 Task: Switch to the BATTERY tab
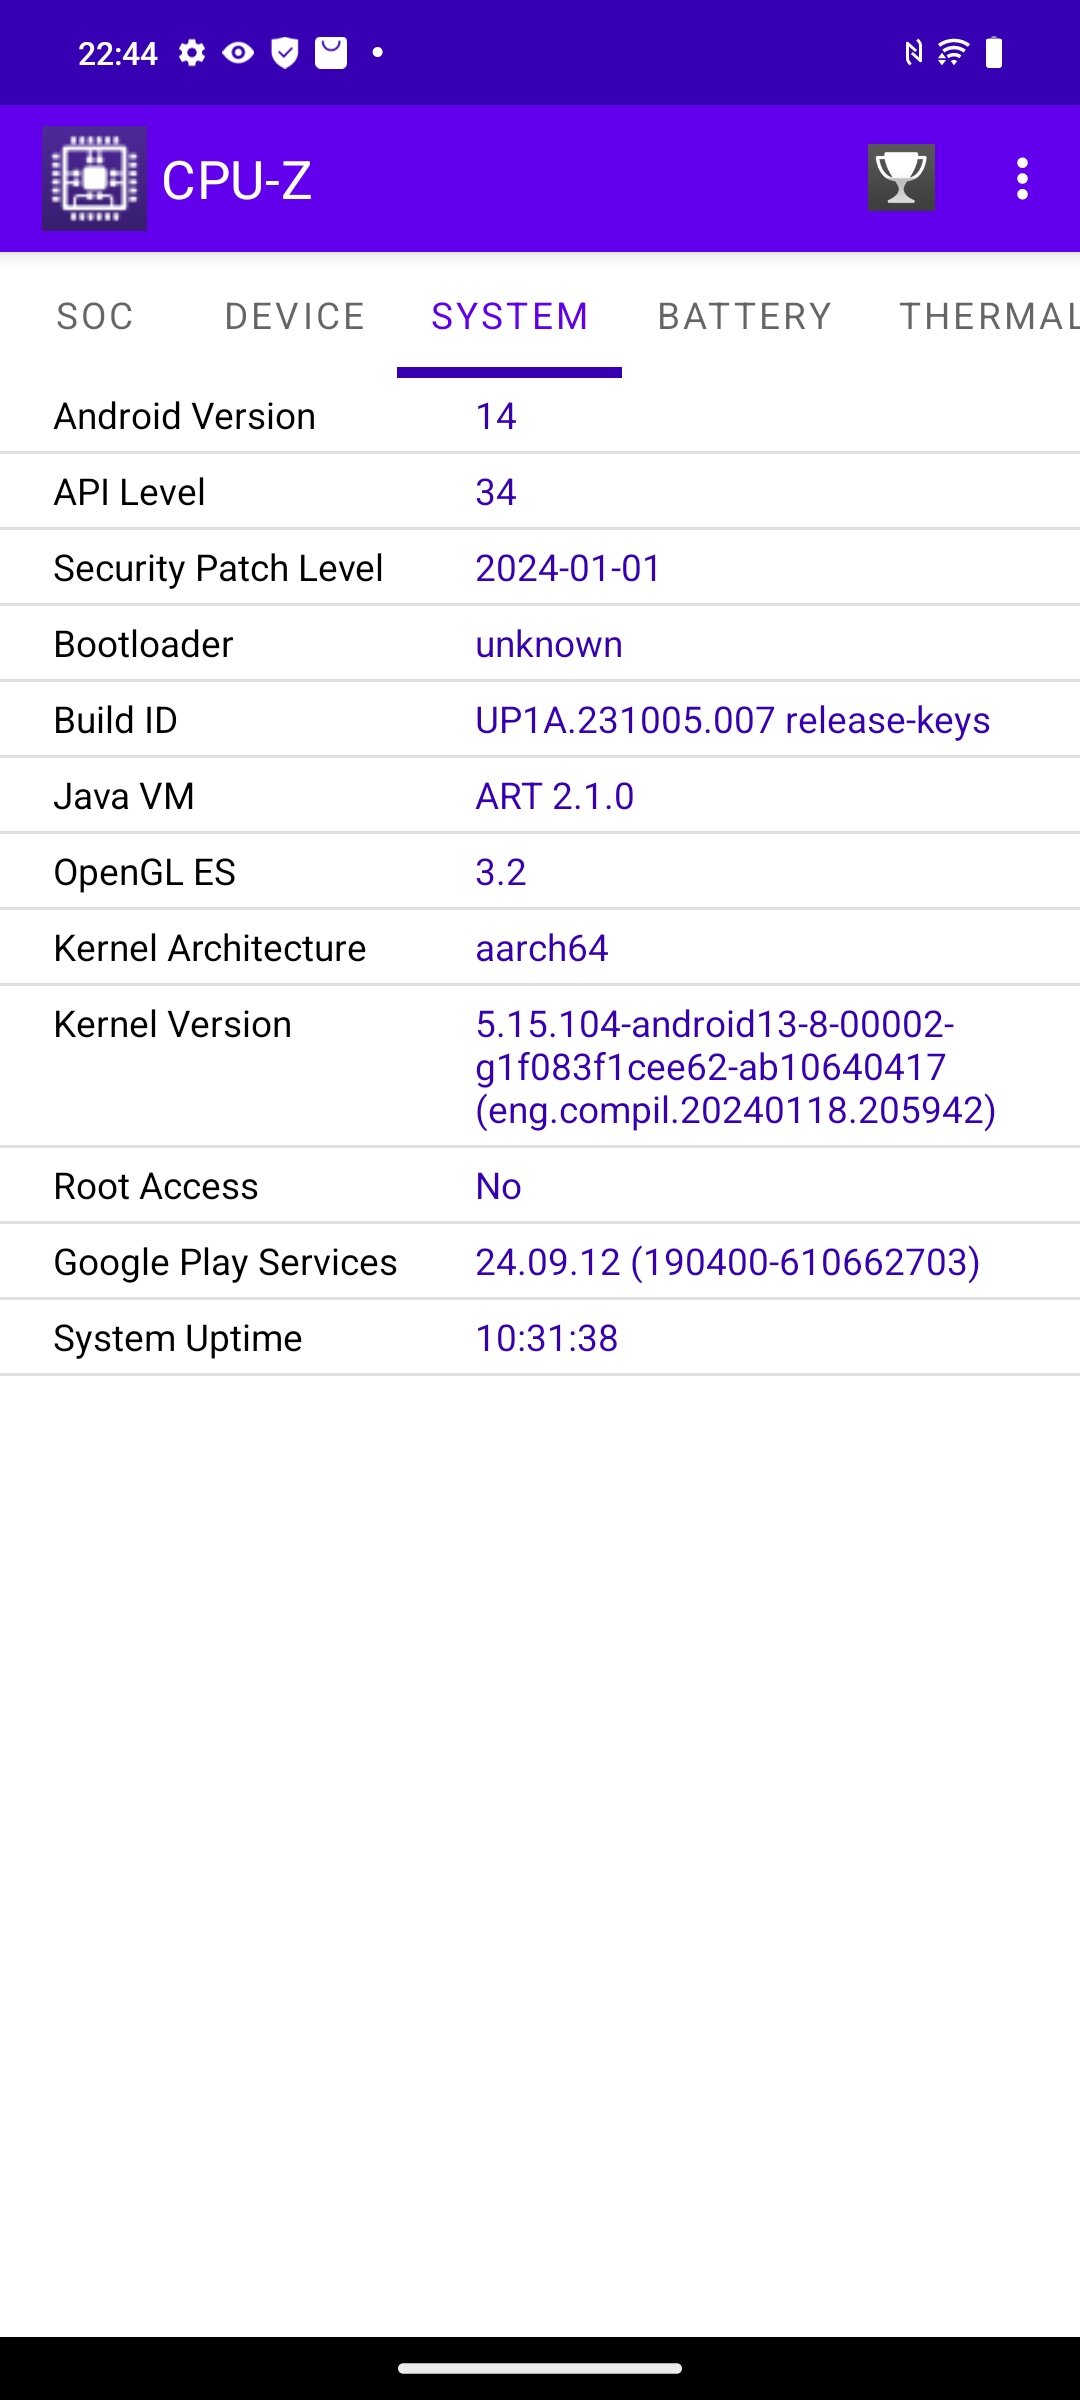[x=745, y=316]
